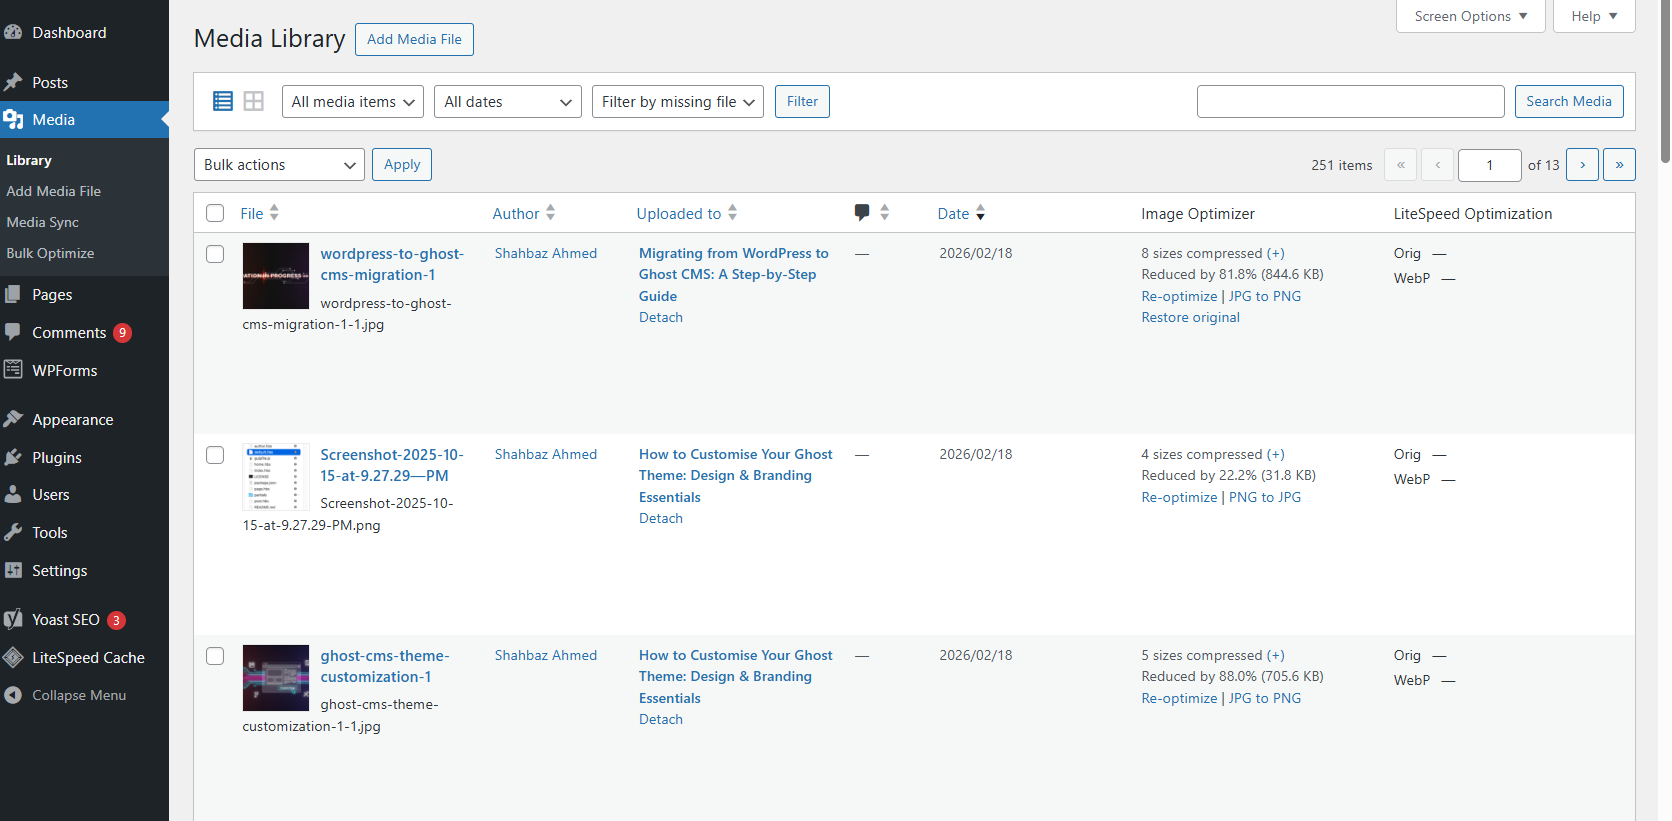Click the Author column sort arrows
Viewport: 1672px width, 821px height.
(x=550, y=212)
